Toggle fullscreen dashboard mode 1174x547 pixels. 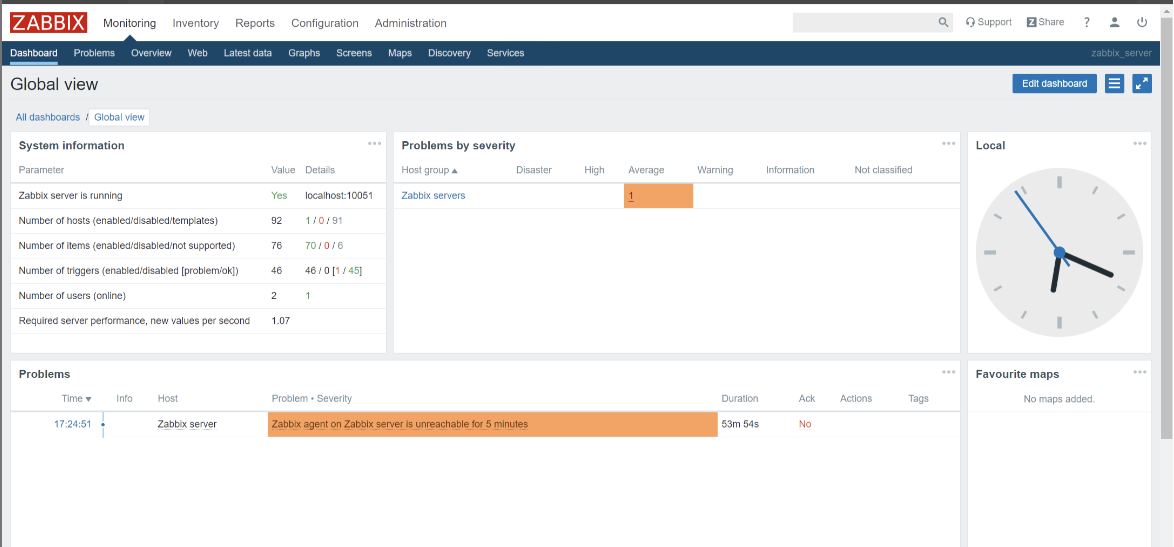(x=1142, y=83)
